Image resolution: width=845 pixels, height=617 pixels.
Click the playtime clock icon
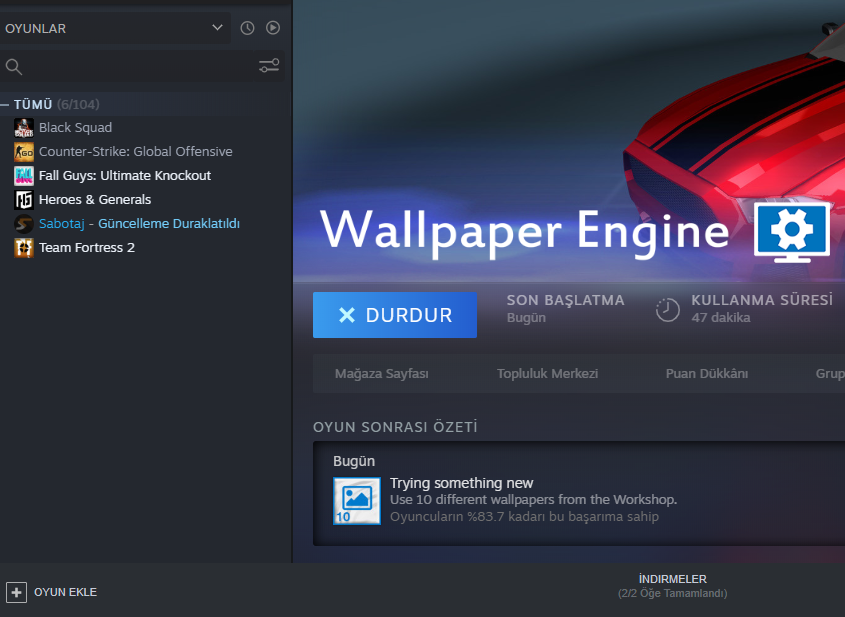pyautogui.click(x=668, y=310)
